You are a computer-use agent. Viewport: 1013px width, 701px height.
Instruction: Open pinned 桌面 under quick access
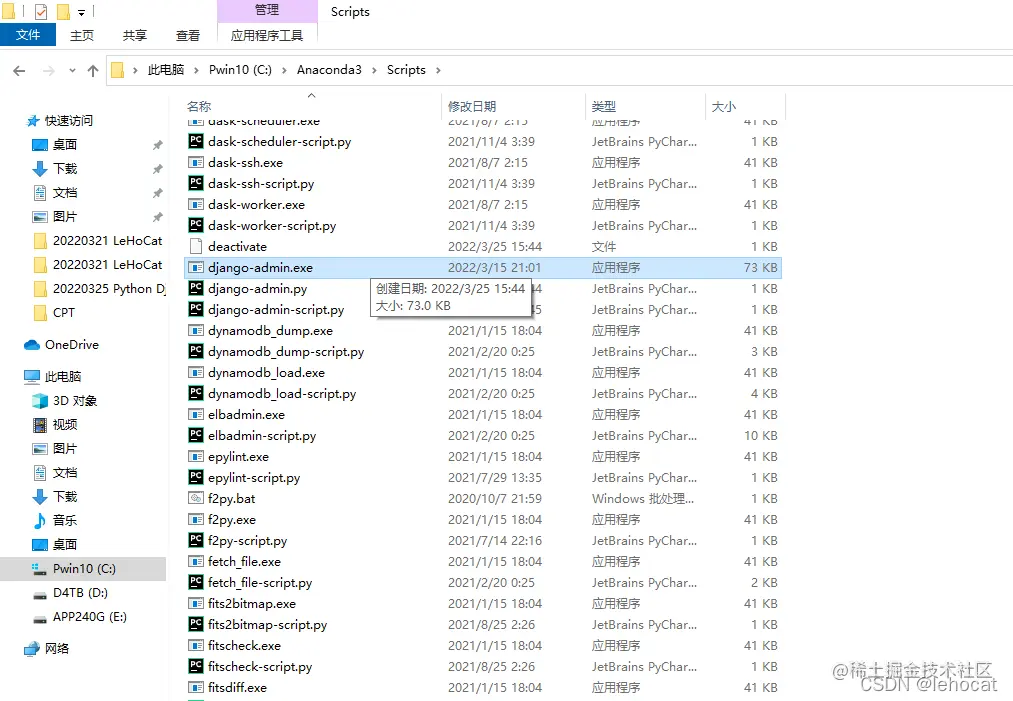65,145
